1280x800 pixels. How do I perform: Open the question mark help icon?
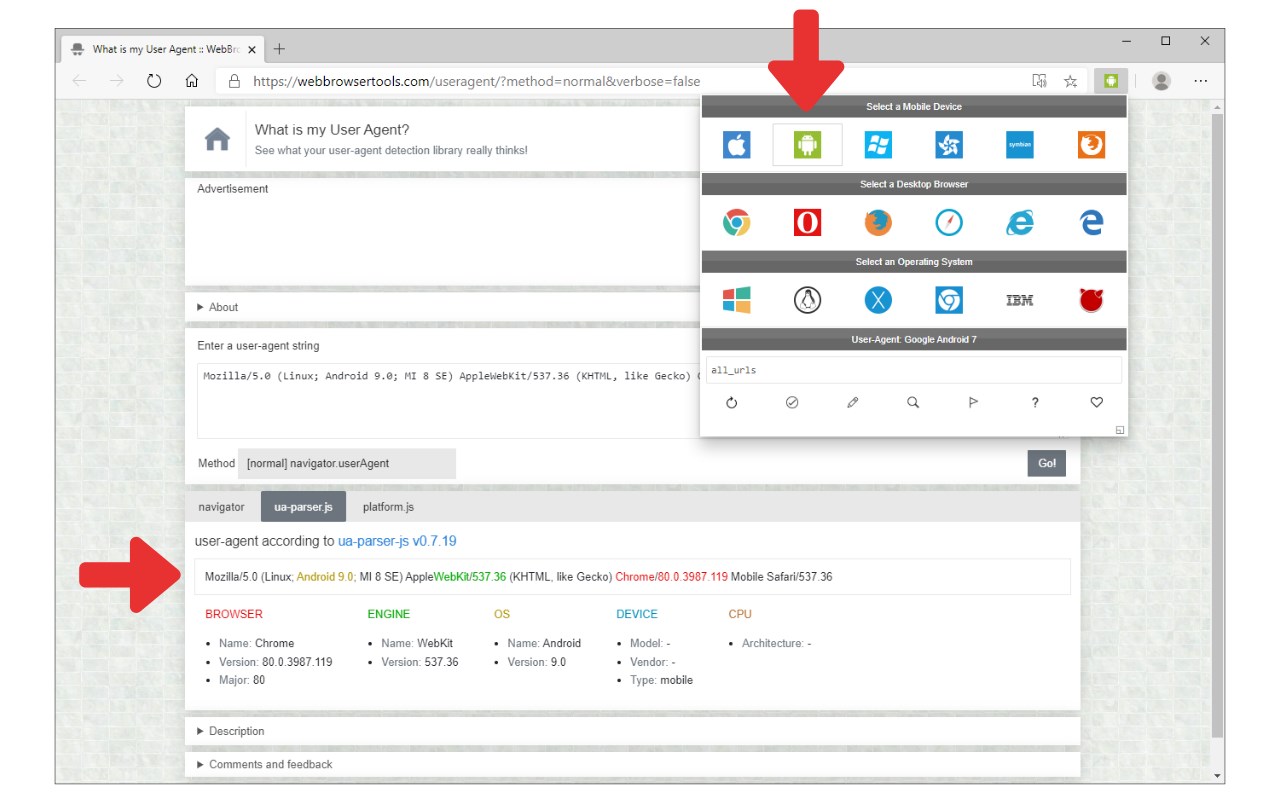1035,402
